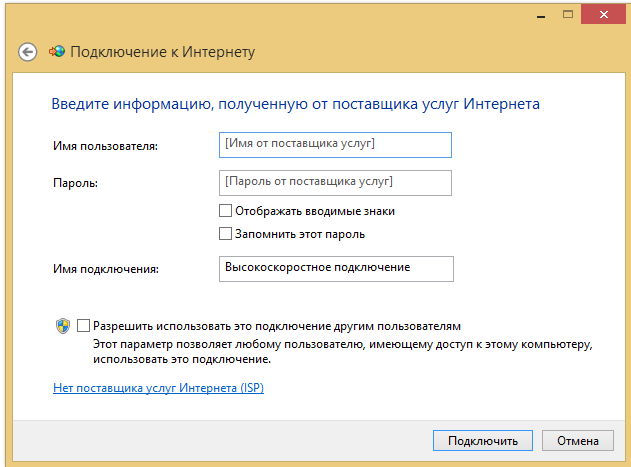Viewport: 631px width, 467px height.
Task: Click the globe network icon in title
Action: point(58,51)
